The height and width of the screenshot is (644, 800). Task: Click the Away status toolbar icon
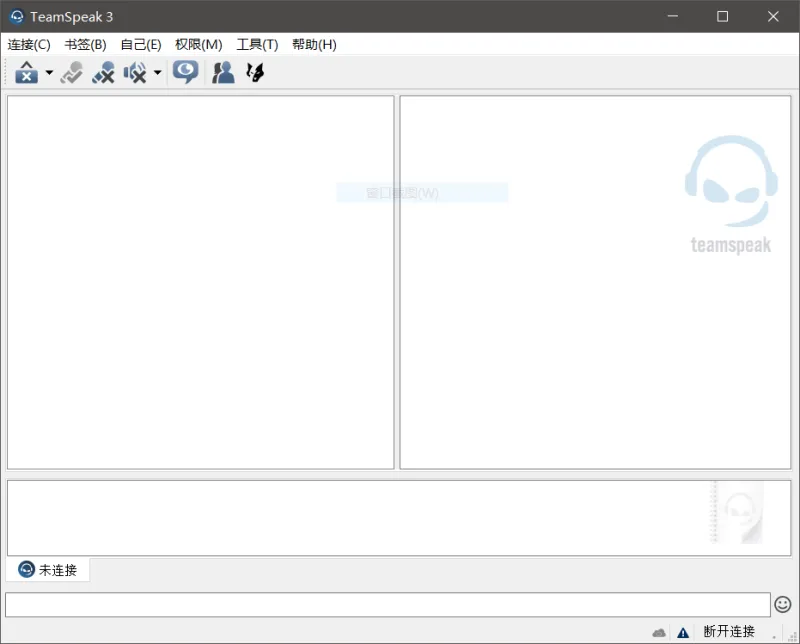pos(27,72)
